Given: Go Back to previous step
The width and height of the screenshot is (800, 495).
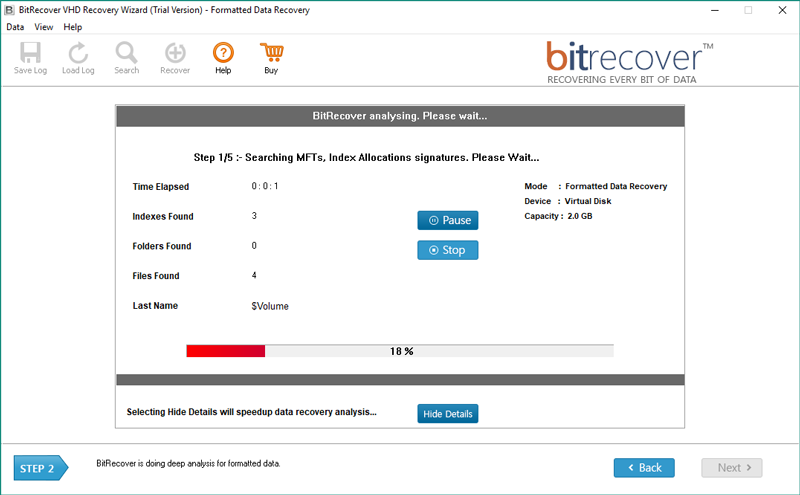Looking at the screenshot, I should pos(644,467).
